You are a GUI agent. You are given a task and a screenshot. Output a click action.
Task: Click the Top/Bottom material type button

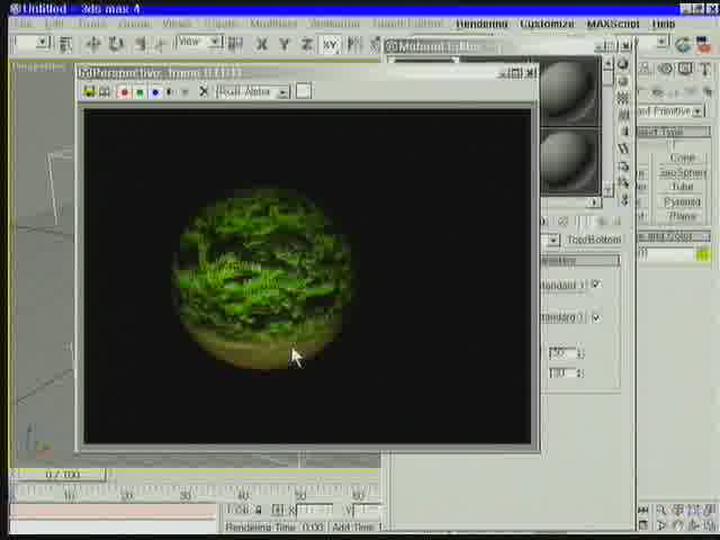(594, 240)
